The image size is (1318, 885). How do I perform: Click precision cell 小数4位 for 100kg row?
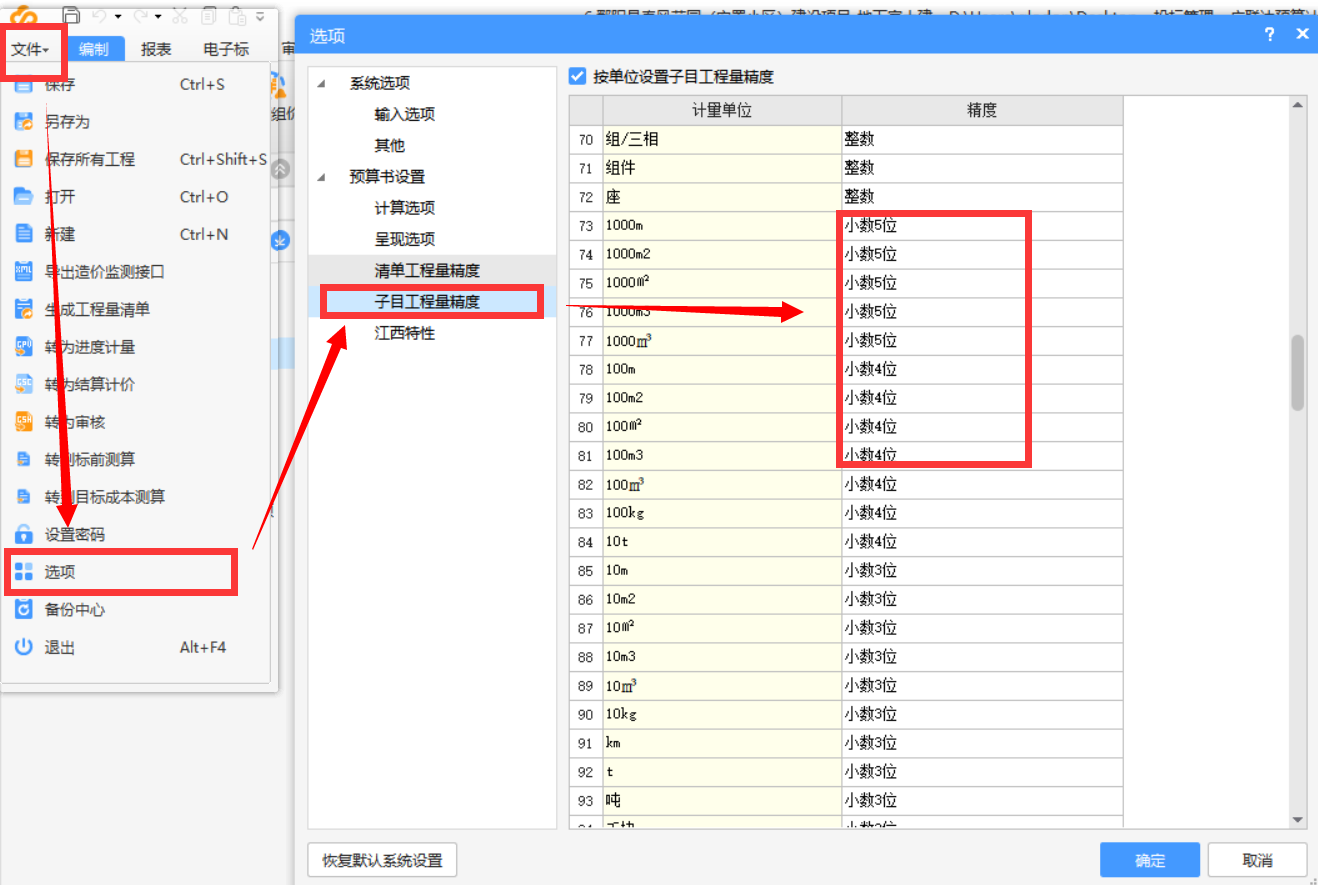[982, 513]
